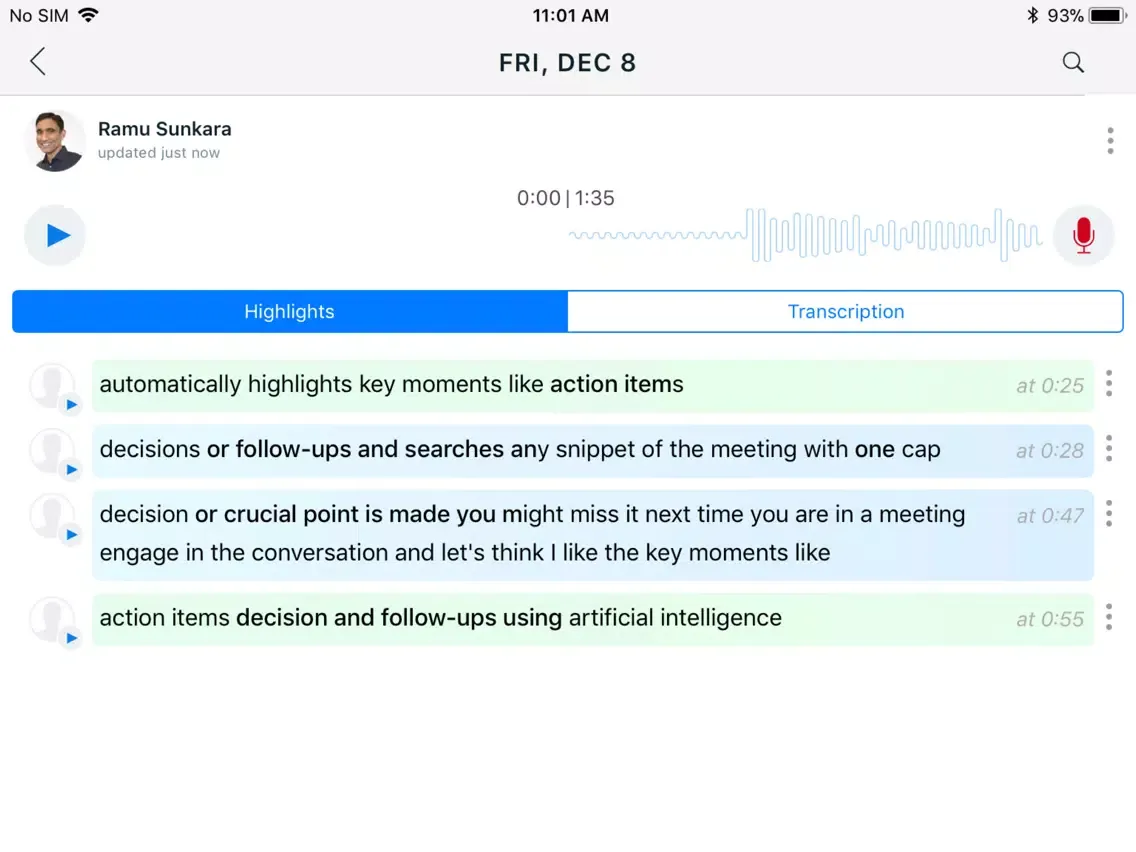Open options for the 0:25 highlight
1136x852 pixels.
[1109, 384]
